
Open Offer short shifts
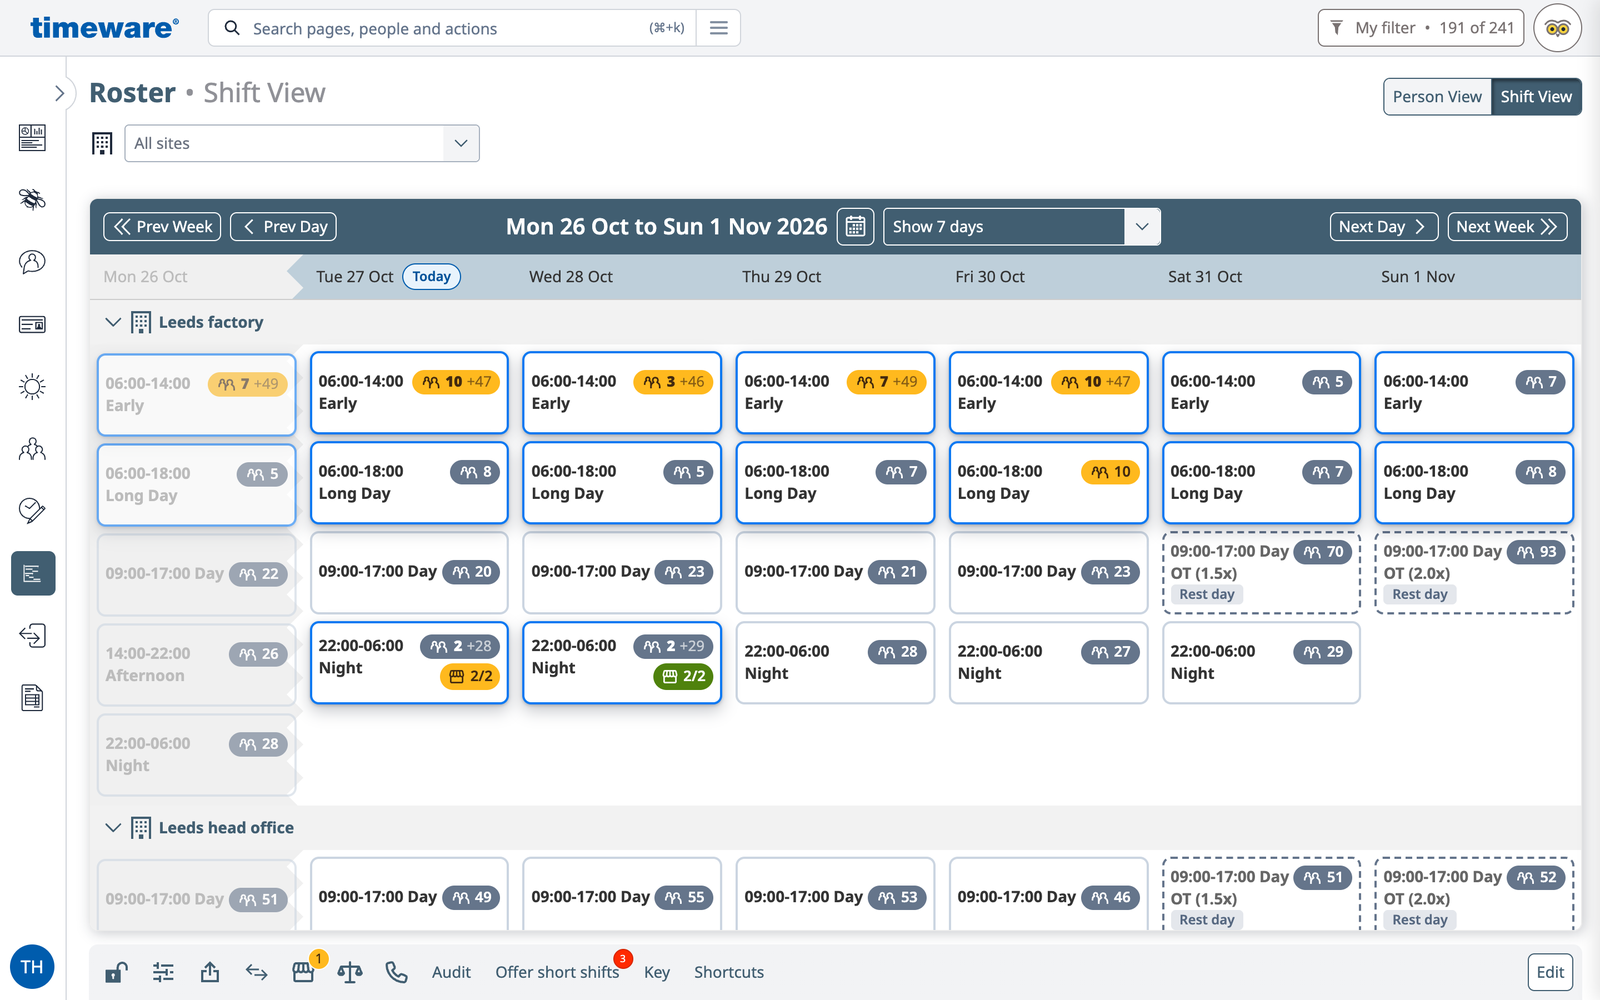tap(557, 972)
